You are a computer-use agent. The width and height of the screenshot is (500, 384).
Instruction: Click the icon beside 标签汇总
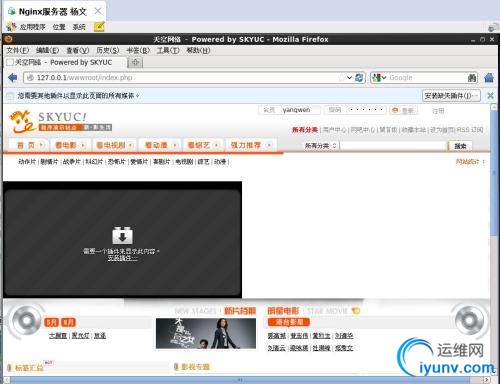(x=9, y=367)
